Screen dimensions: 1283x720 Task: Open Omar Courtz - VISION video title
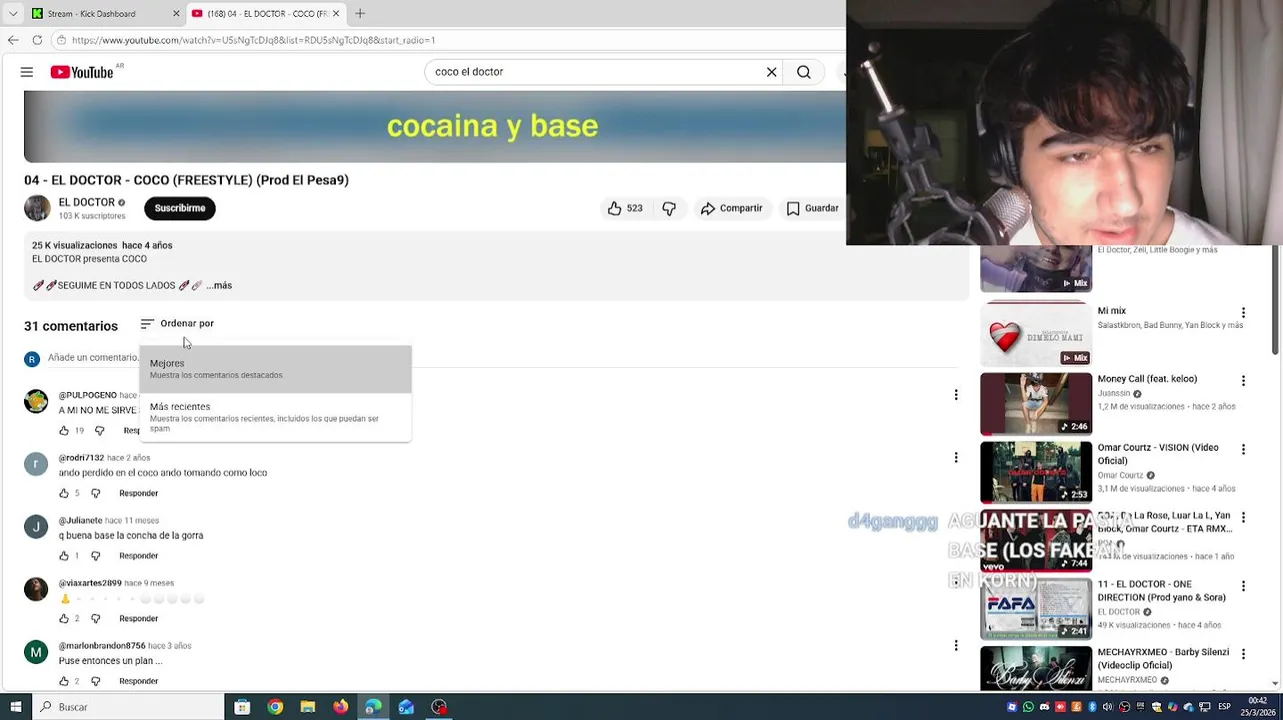pos(1158,454)
